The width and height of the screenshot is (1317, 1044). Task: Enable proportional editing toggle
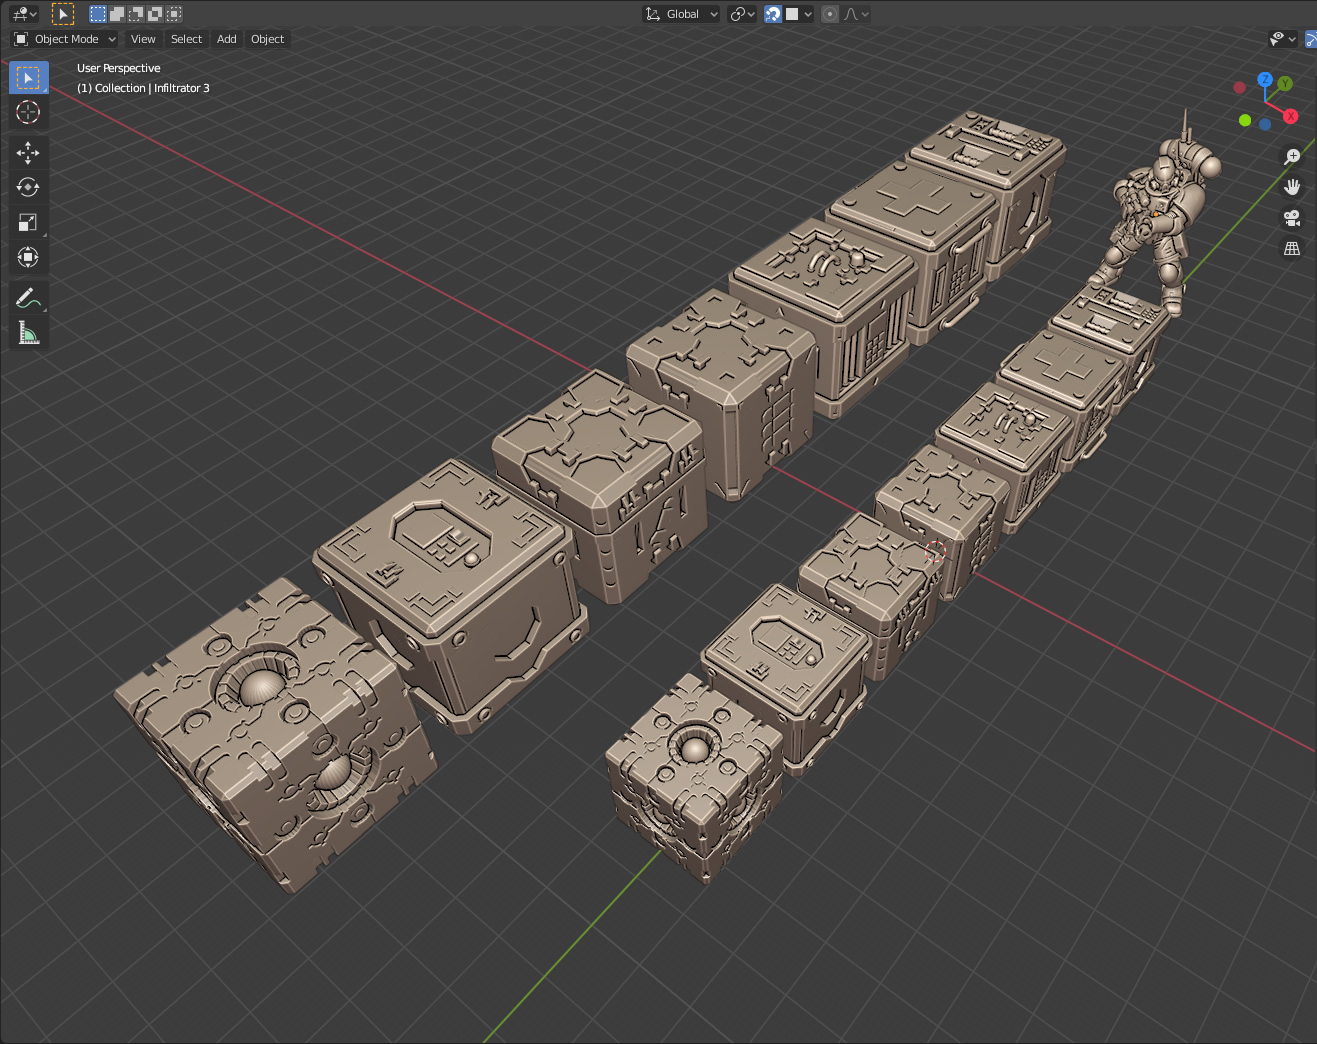click(830, 14)
